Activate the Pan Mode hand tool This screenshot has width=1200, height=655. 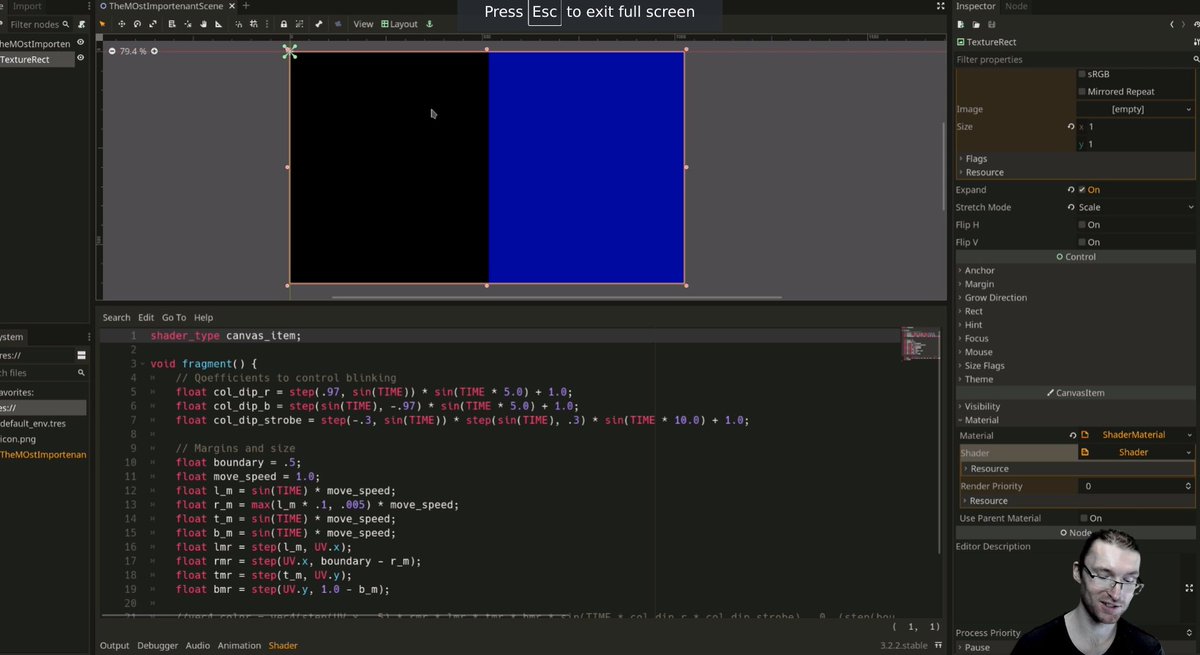204,24
